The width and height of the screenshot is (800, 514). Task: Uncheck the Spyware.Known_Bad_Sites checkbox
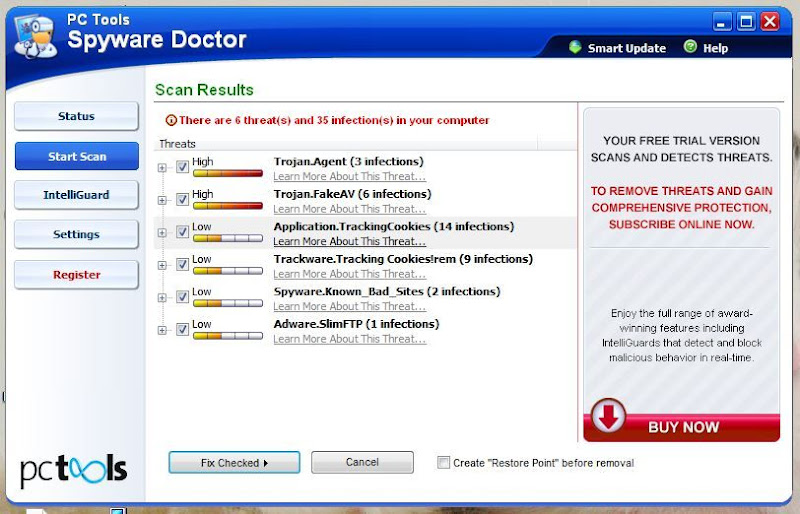pos(182,297)
